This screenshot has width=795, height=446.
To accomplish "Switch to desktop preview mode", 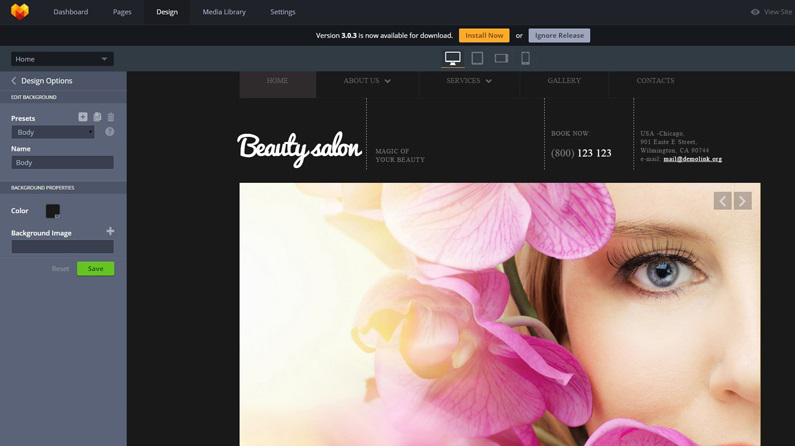I will (453, 58).
